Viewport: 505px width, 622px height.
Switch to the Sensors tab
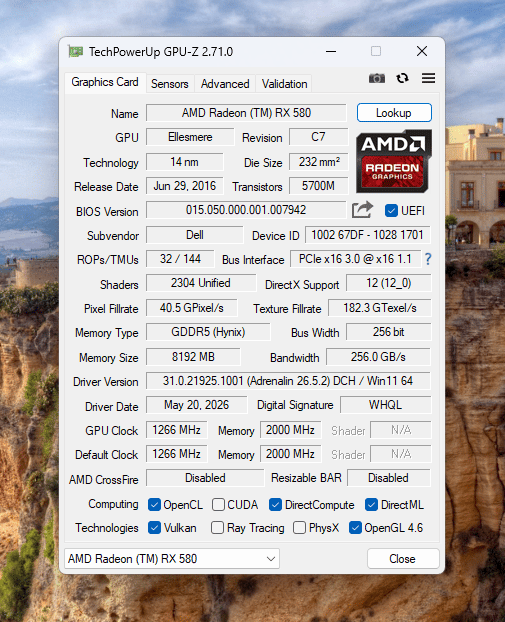pyautogui.click(x=169, y=84)
